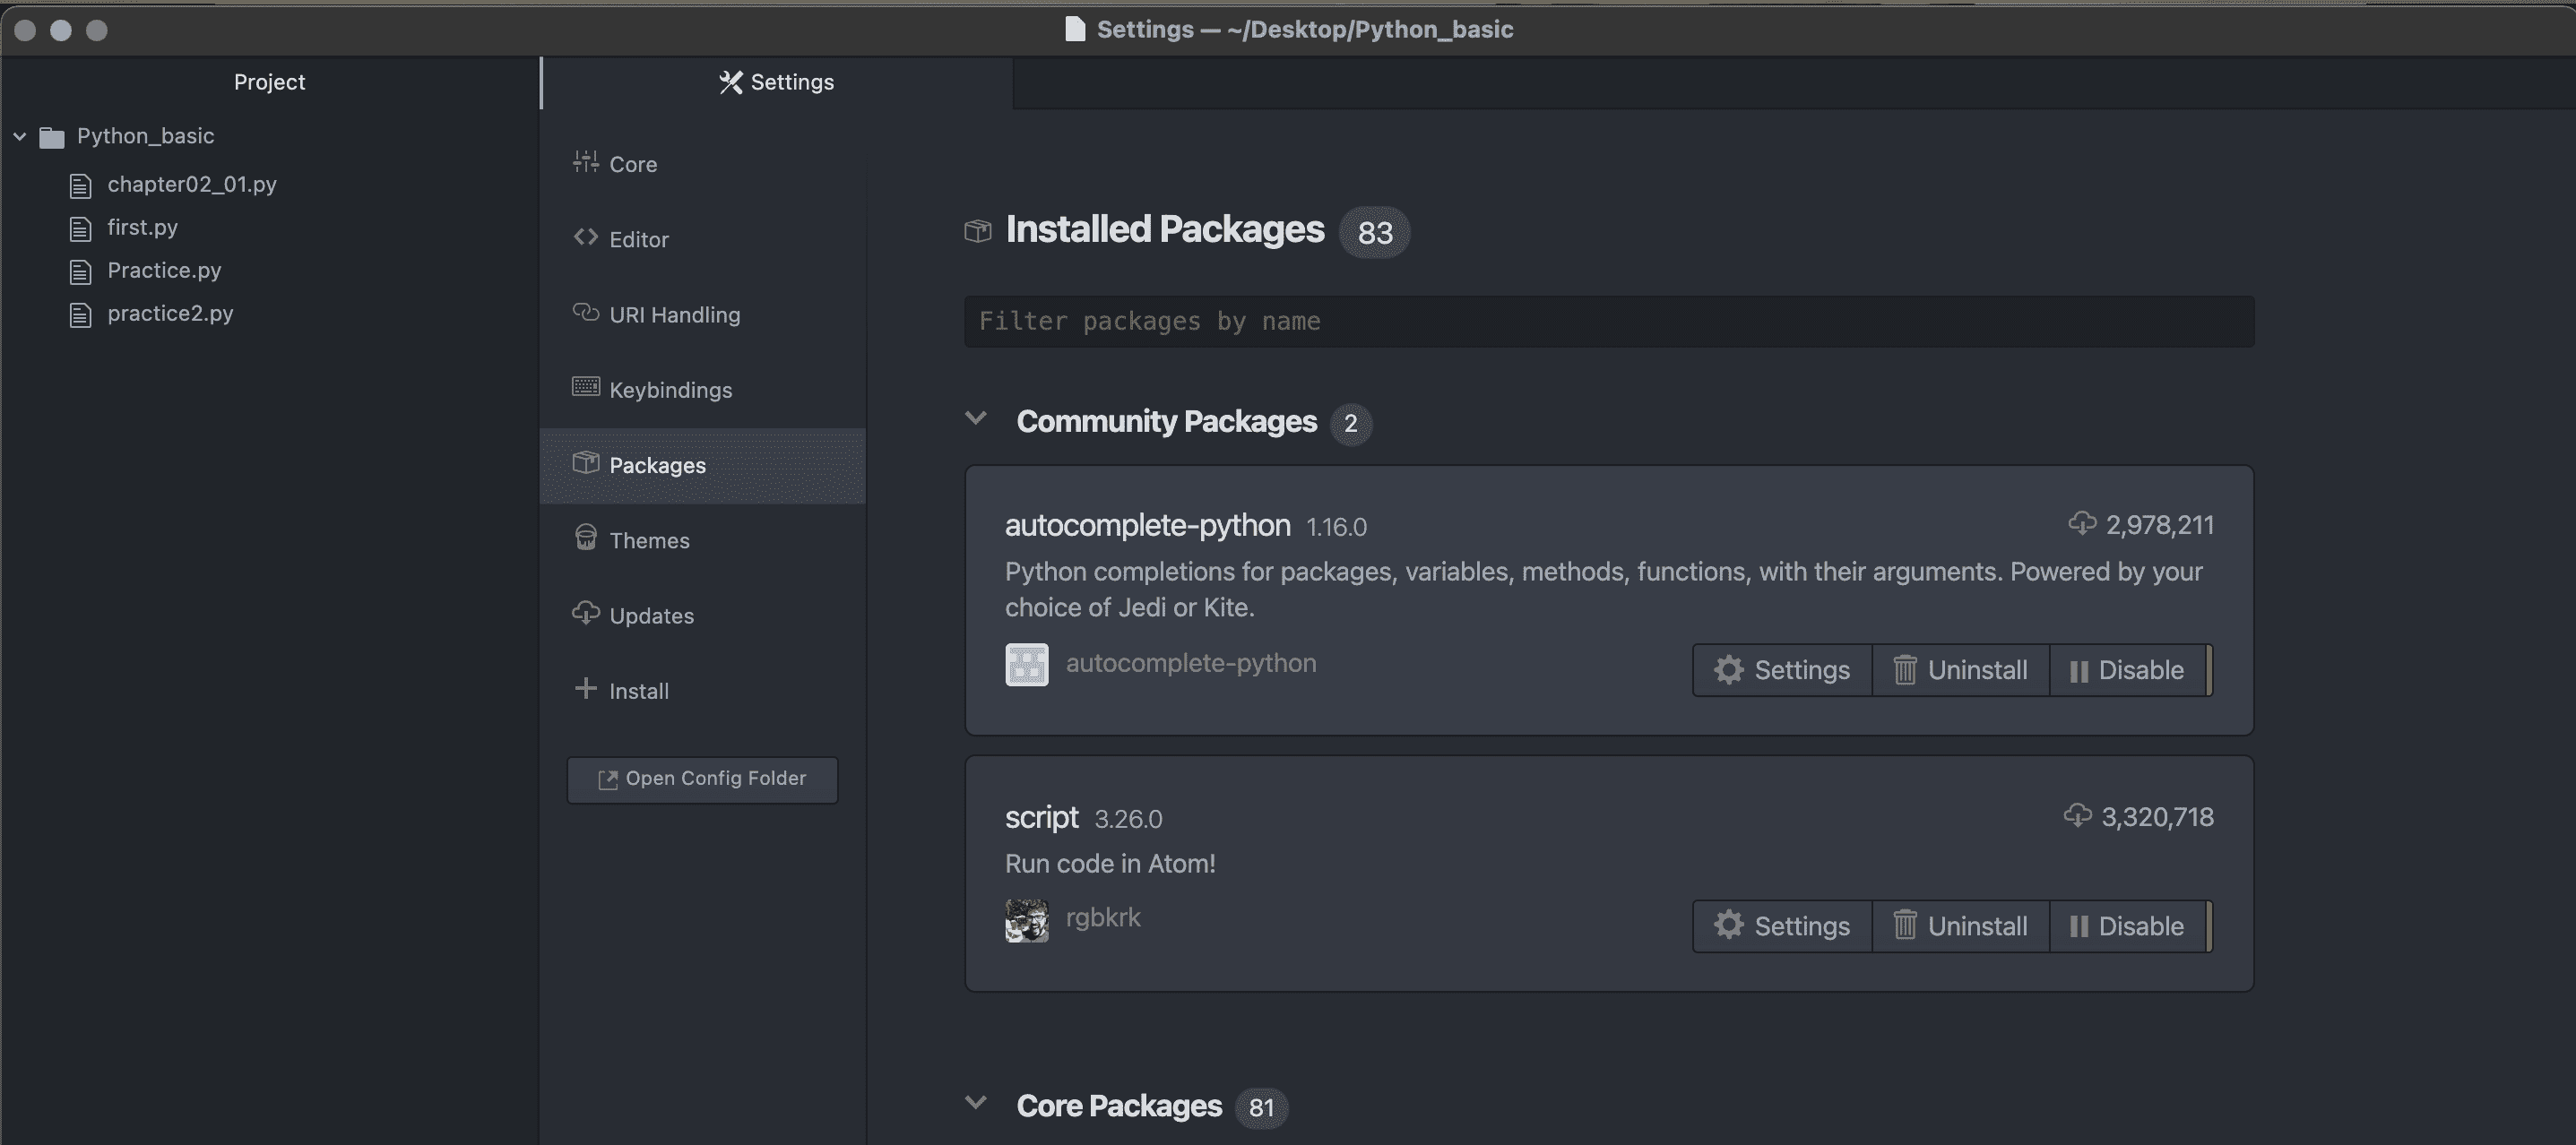Collapse the Community Packages section
Screen dimensions: 2576x1145
coord(976,419)
